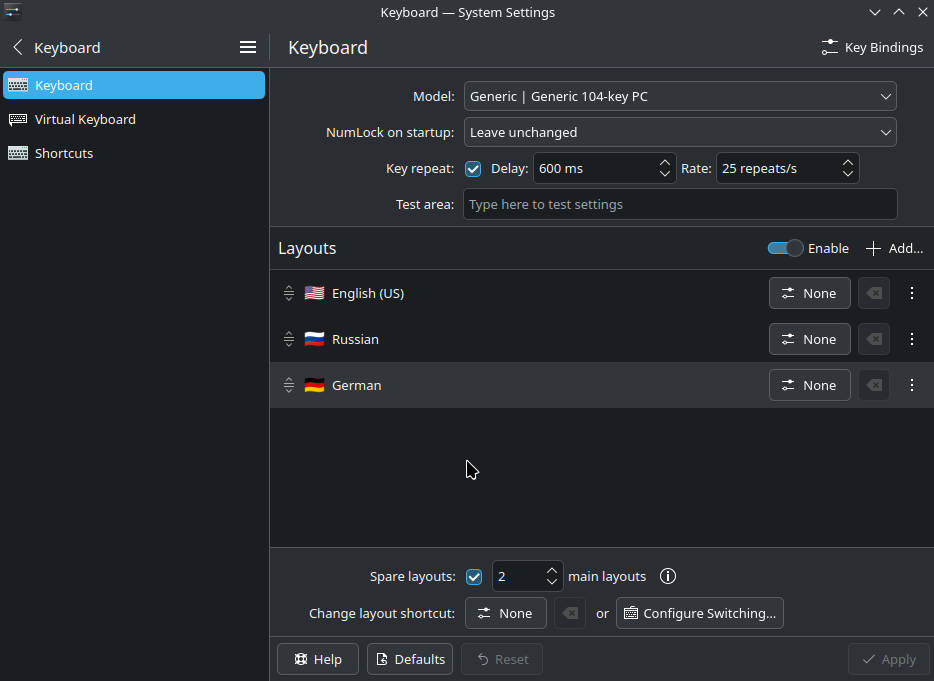Viewport: 934px width, 681px height.
Task: Click the German flag icon
Action: click(314, 385)
